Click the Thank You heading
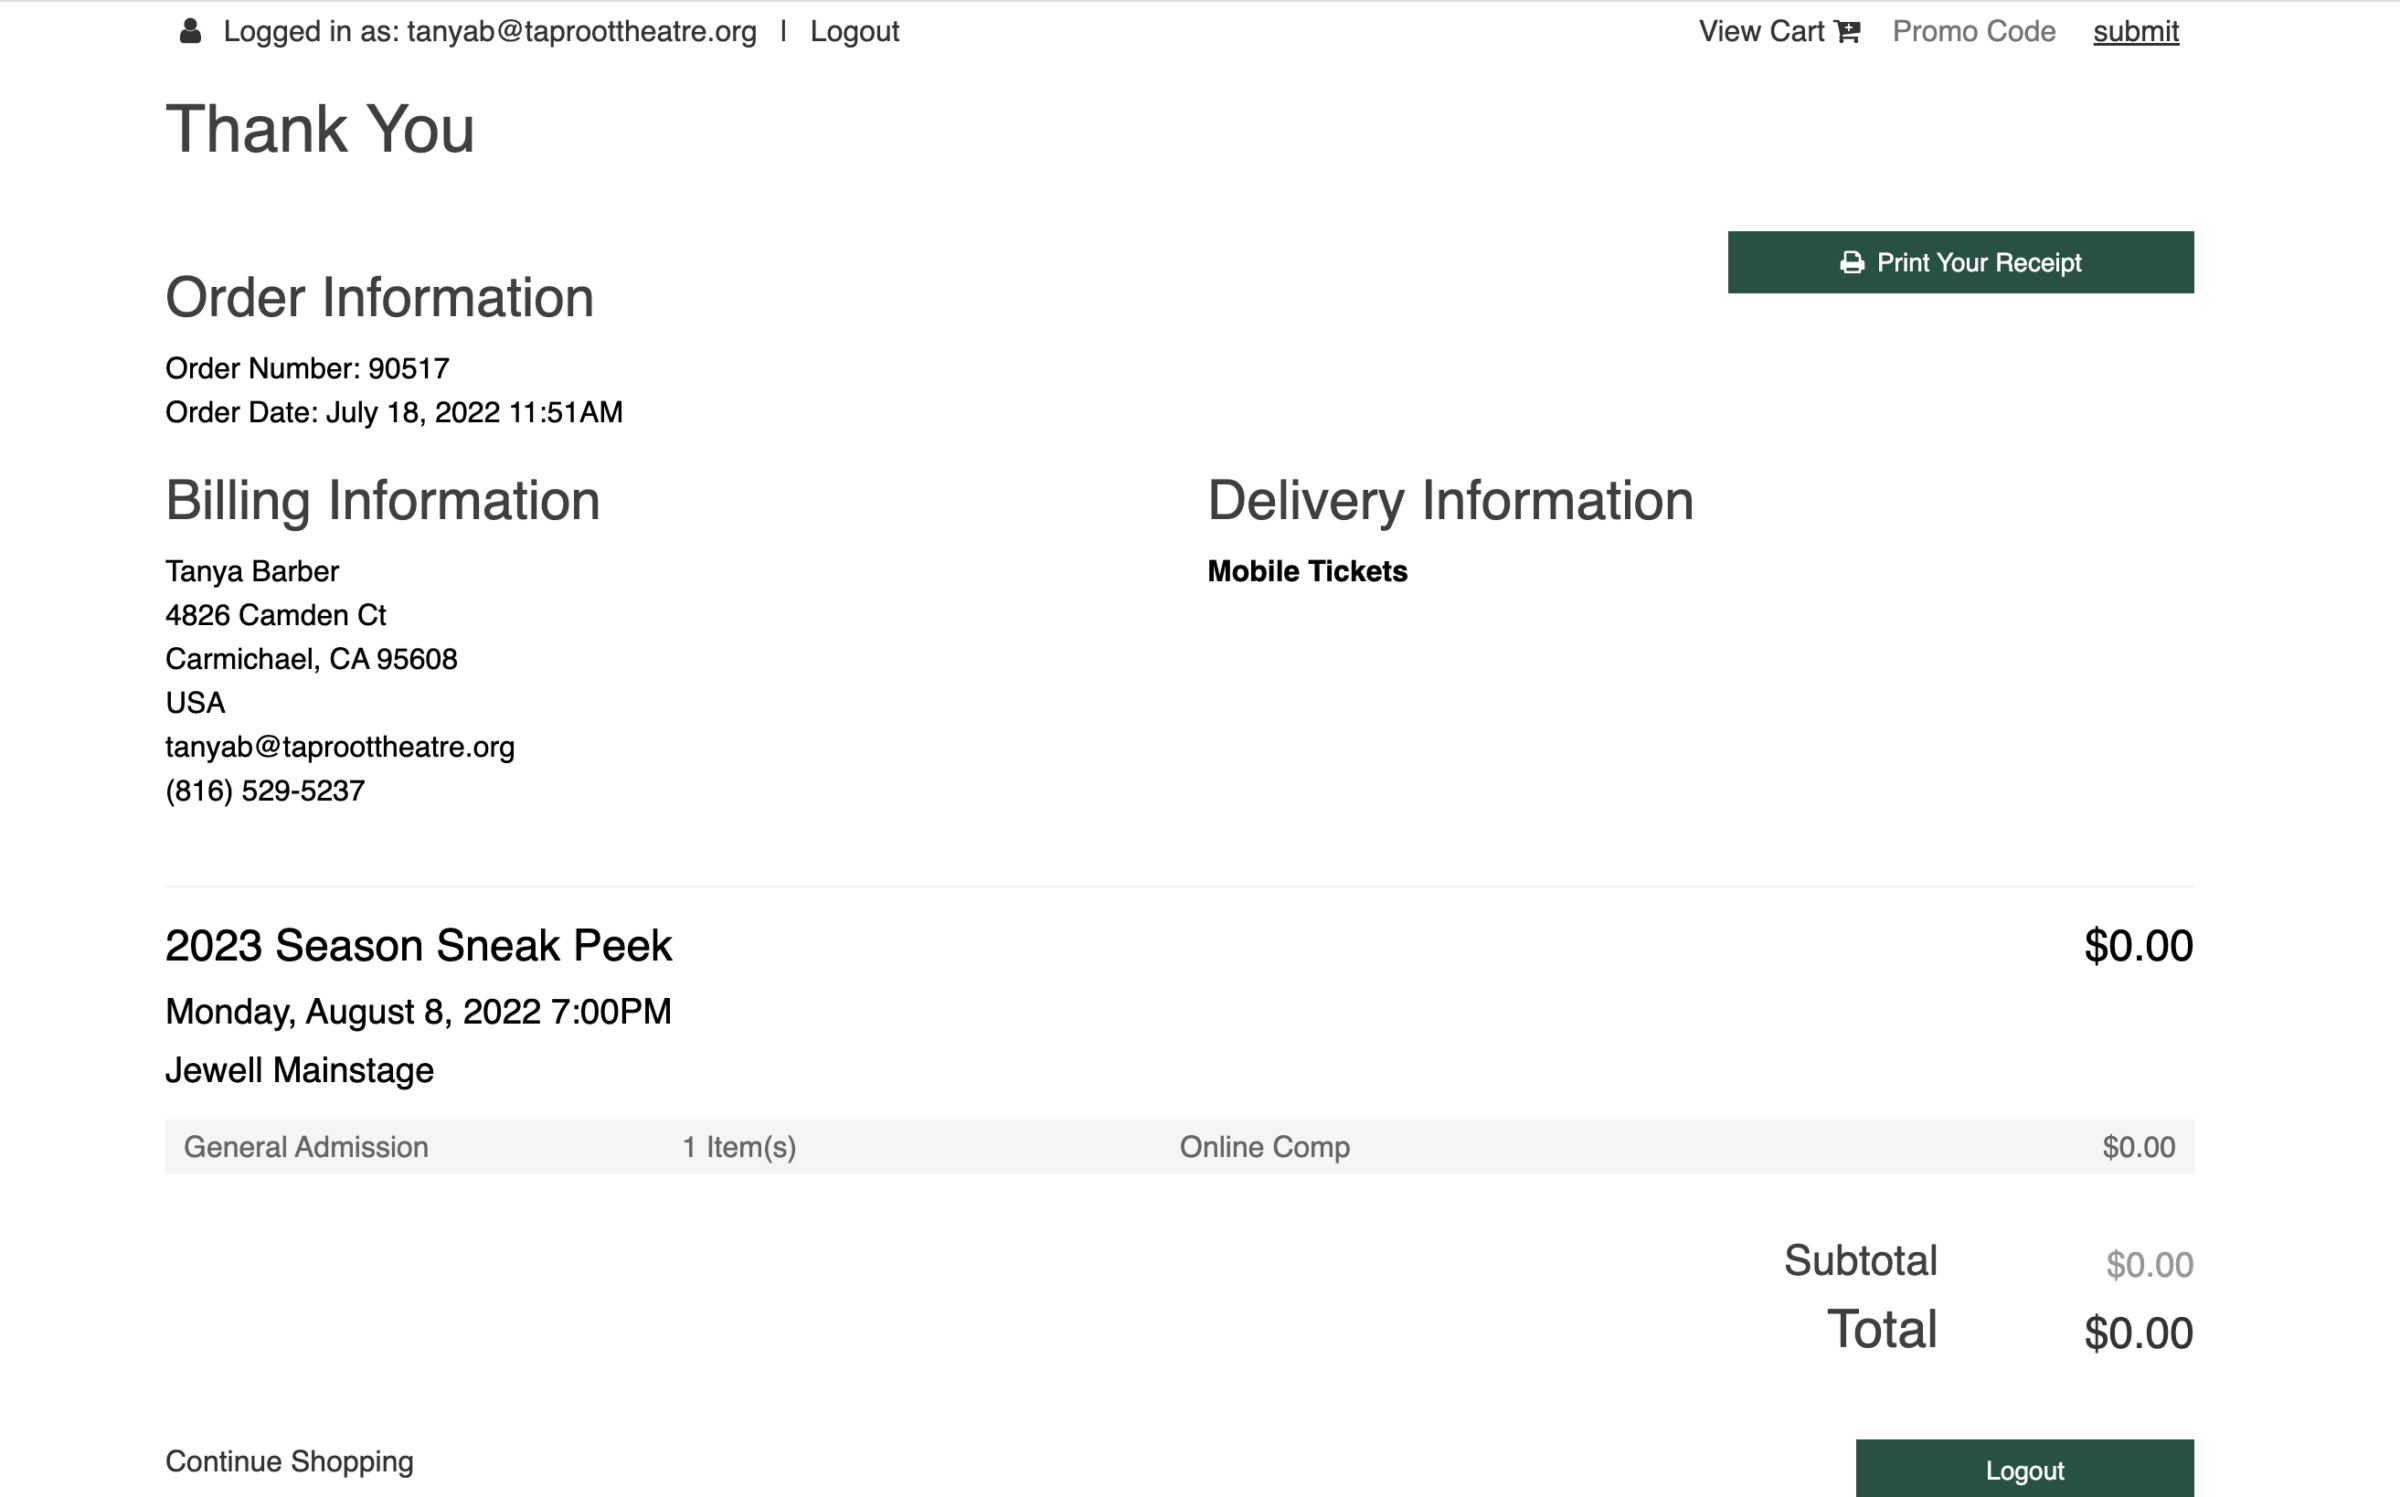This screenshot has height=1497, width=2400. (x=320, y=130)
